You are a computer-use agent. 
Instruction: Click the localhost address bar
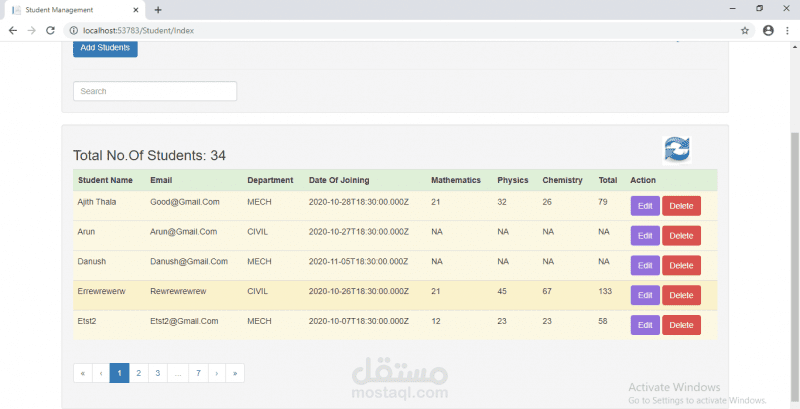(400, 30)
